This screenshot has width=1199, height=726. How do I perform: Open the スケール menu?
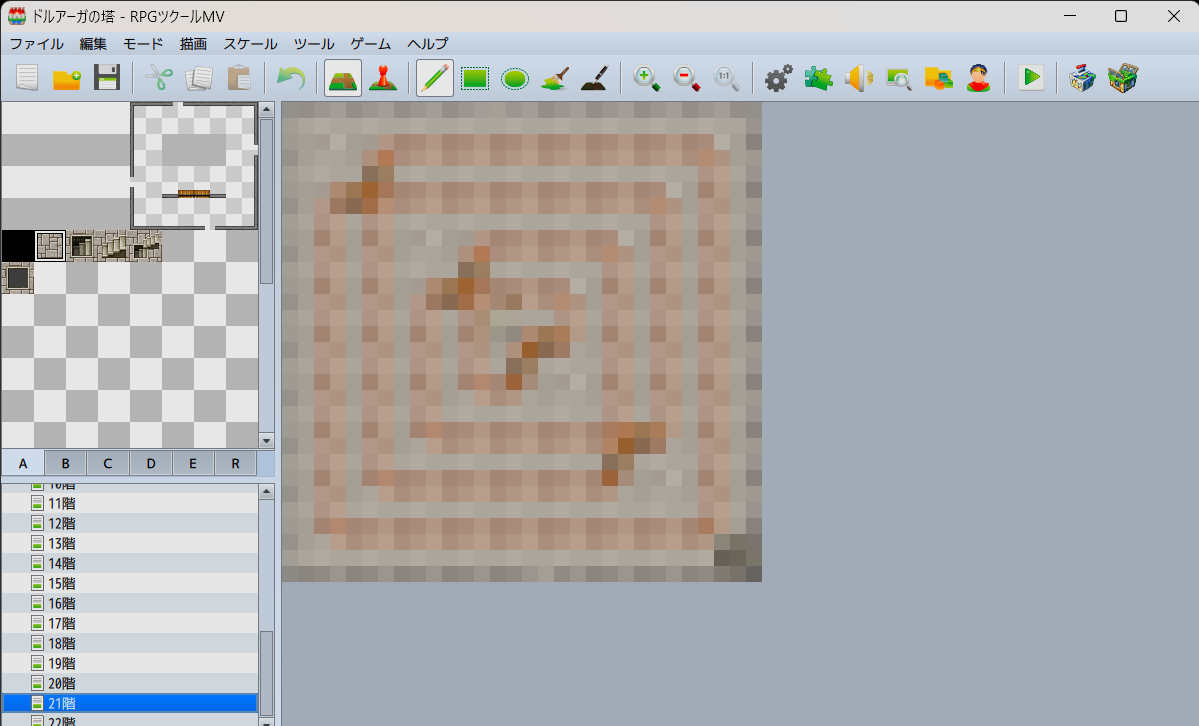(x=250, y=44)
